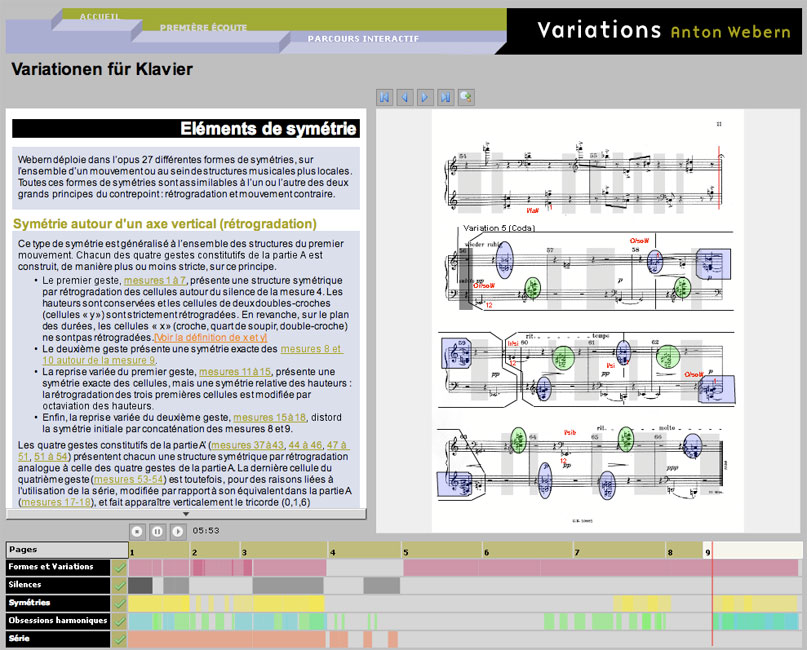Follow the 'mesures 17-18' link
The image size is (807, 650).
click(56, 502)
